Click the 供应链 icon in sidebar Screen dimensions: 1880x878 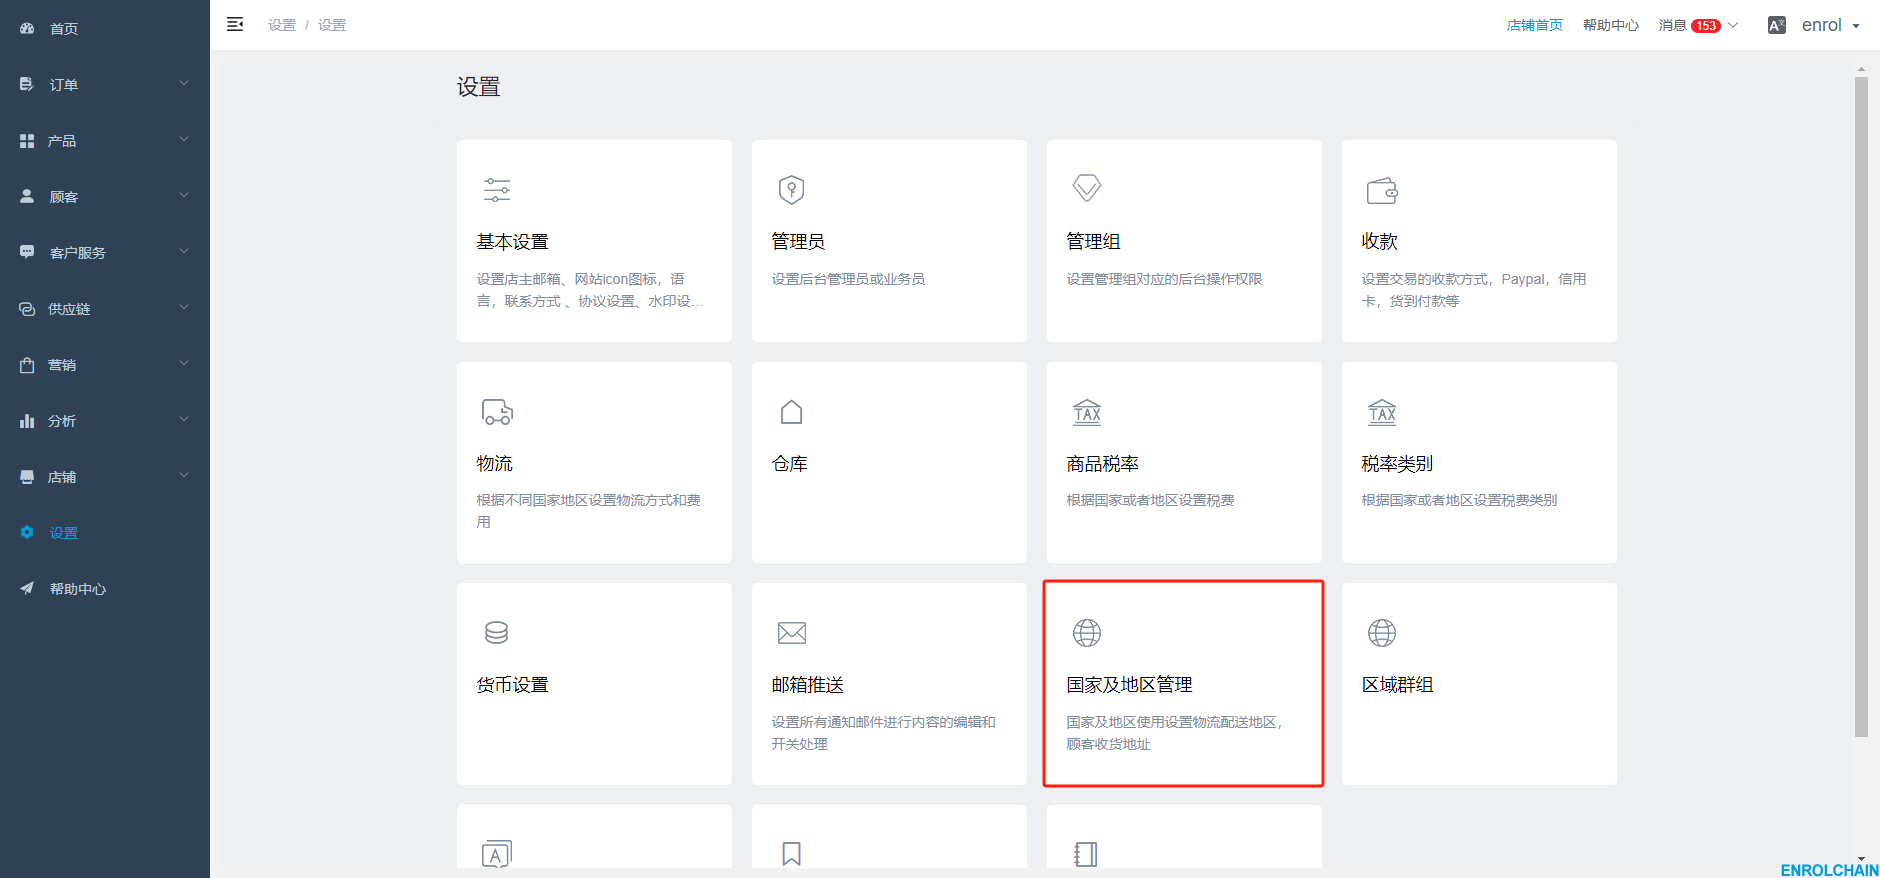(27, 309)
